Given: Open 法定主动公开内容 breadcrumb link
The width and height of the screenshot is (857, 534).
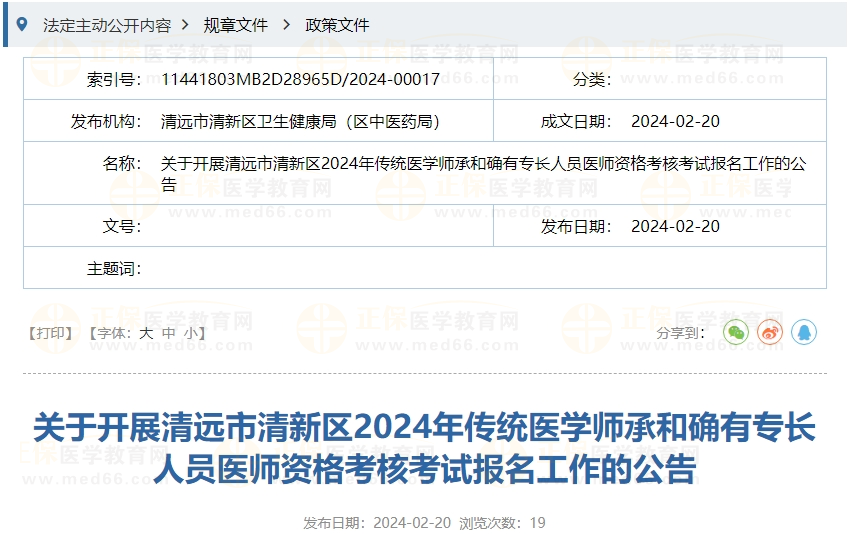Looking at the screenshot, I should tap(106, 25).
